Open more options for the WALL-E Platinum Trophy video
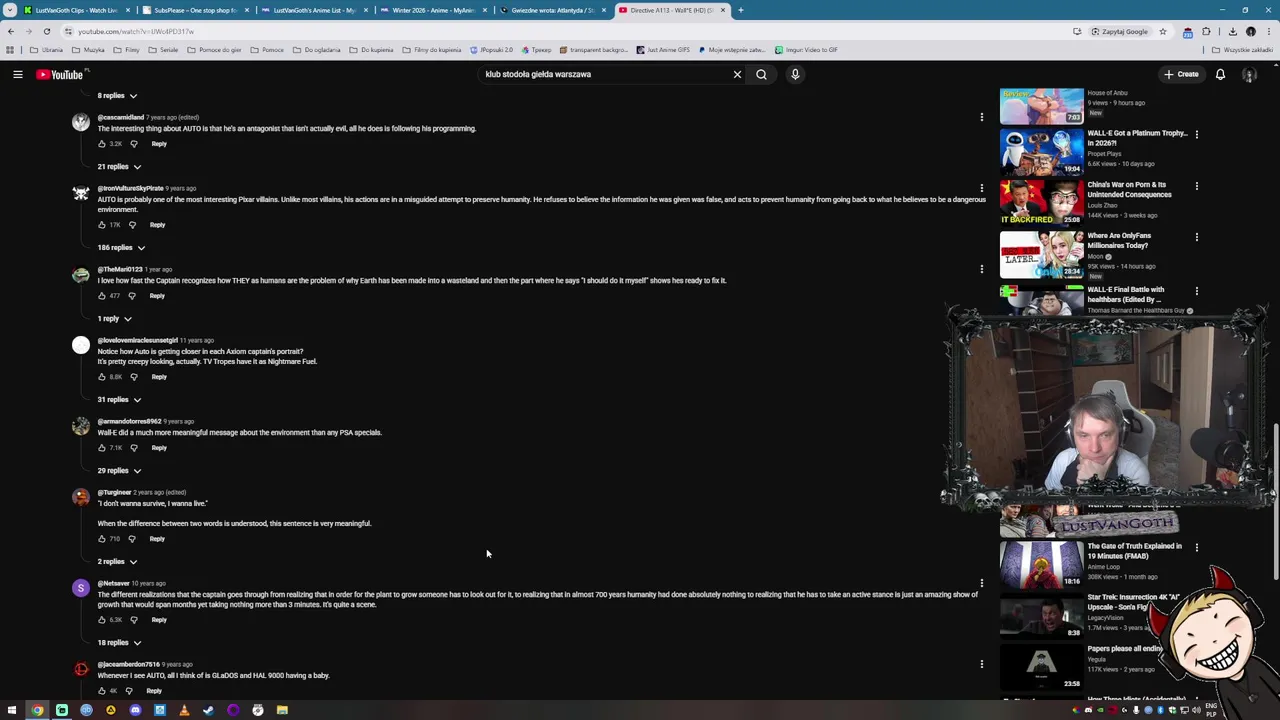1280x720 pixels. pyautogui.click(x=1197, y=134)
